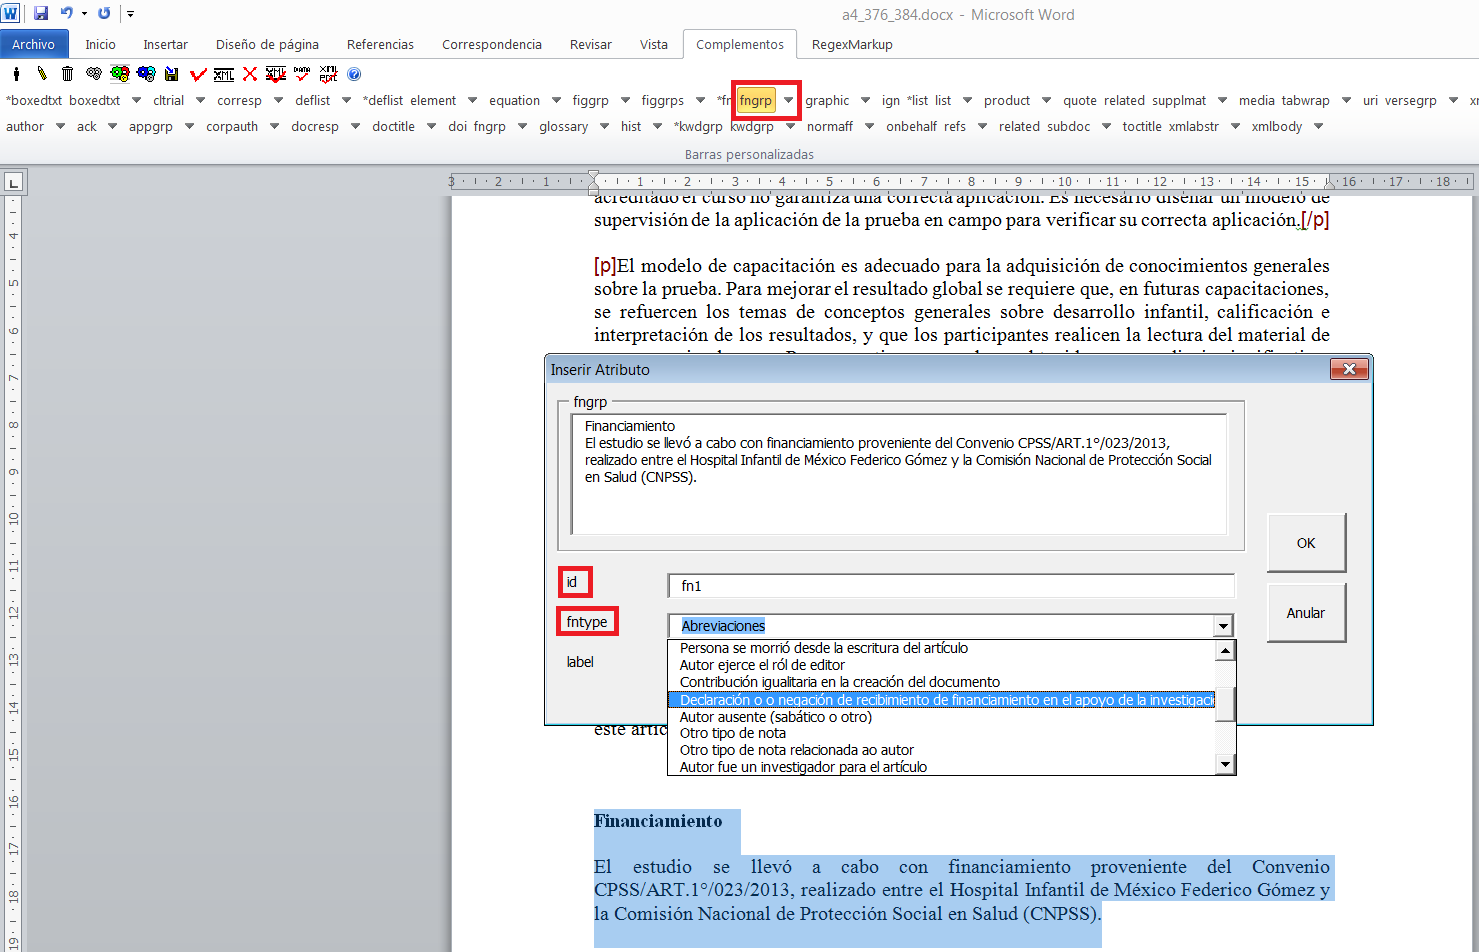
Task: Click the XML icon in markup toolbar
Action: coord(224,74)
